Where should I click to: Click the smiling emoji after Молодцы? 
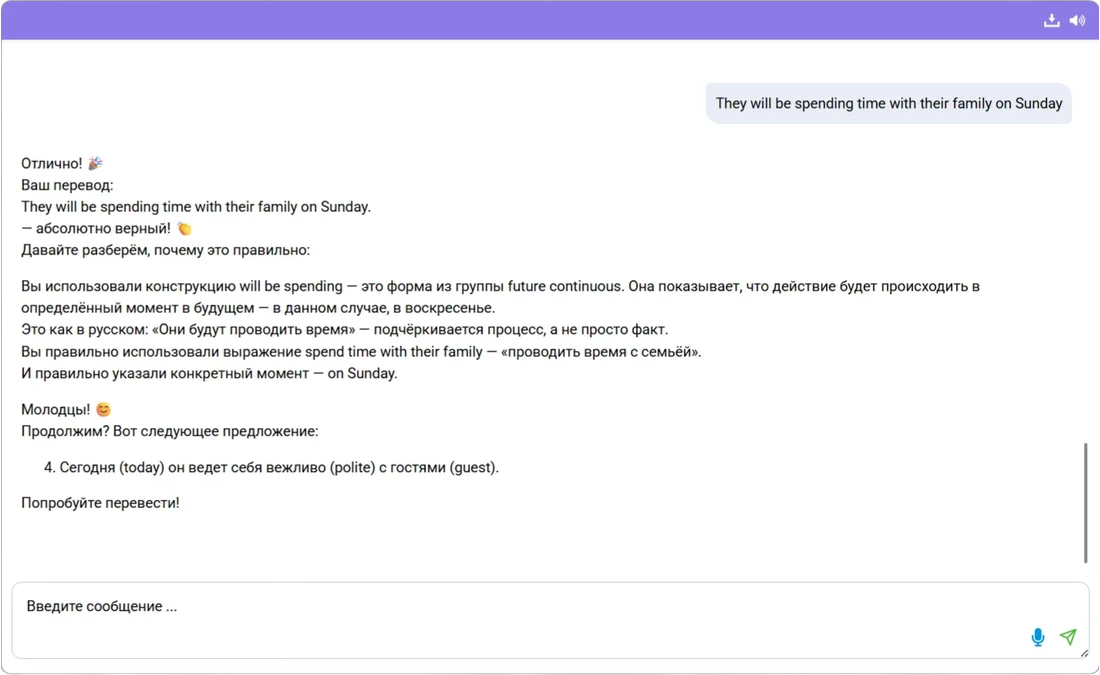coord(103,409)
